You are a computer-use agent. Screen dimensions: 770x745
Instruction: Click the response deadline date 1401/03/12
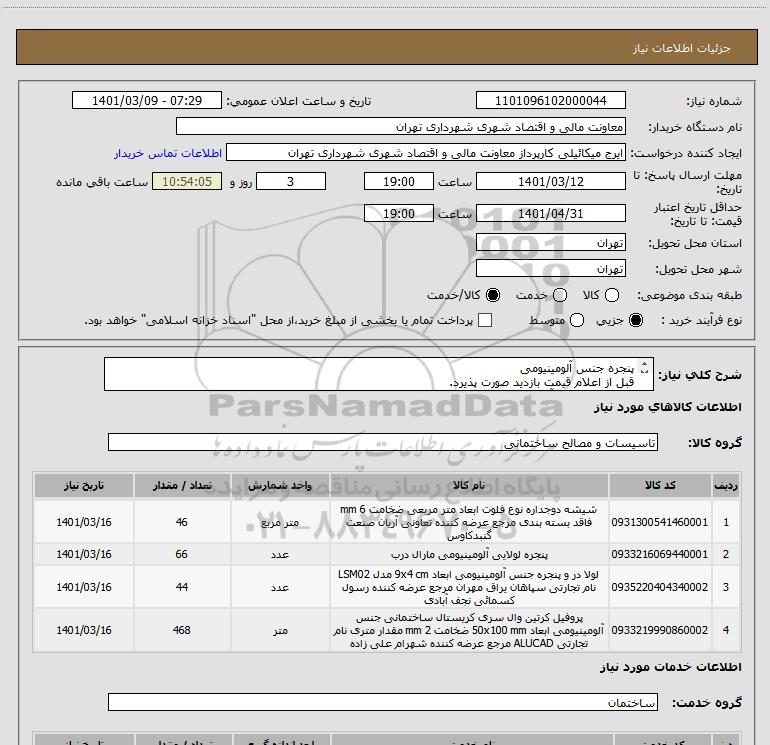550,181
